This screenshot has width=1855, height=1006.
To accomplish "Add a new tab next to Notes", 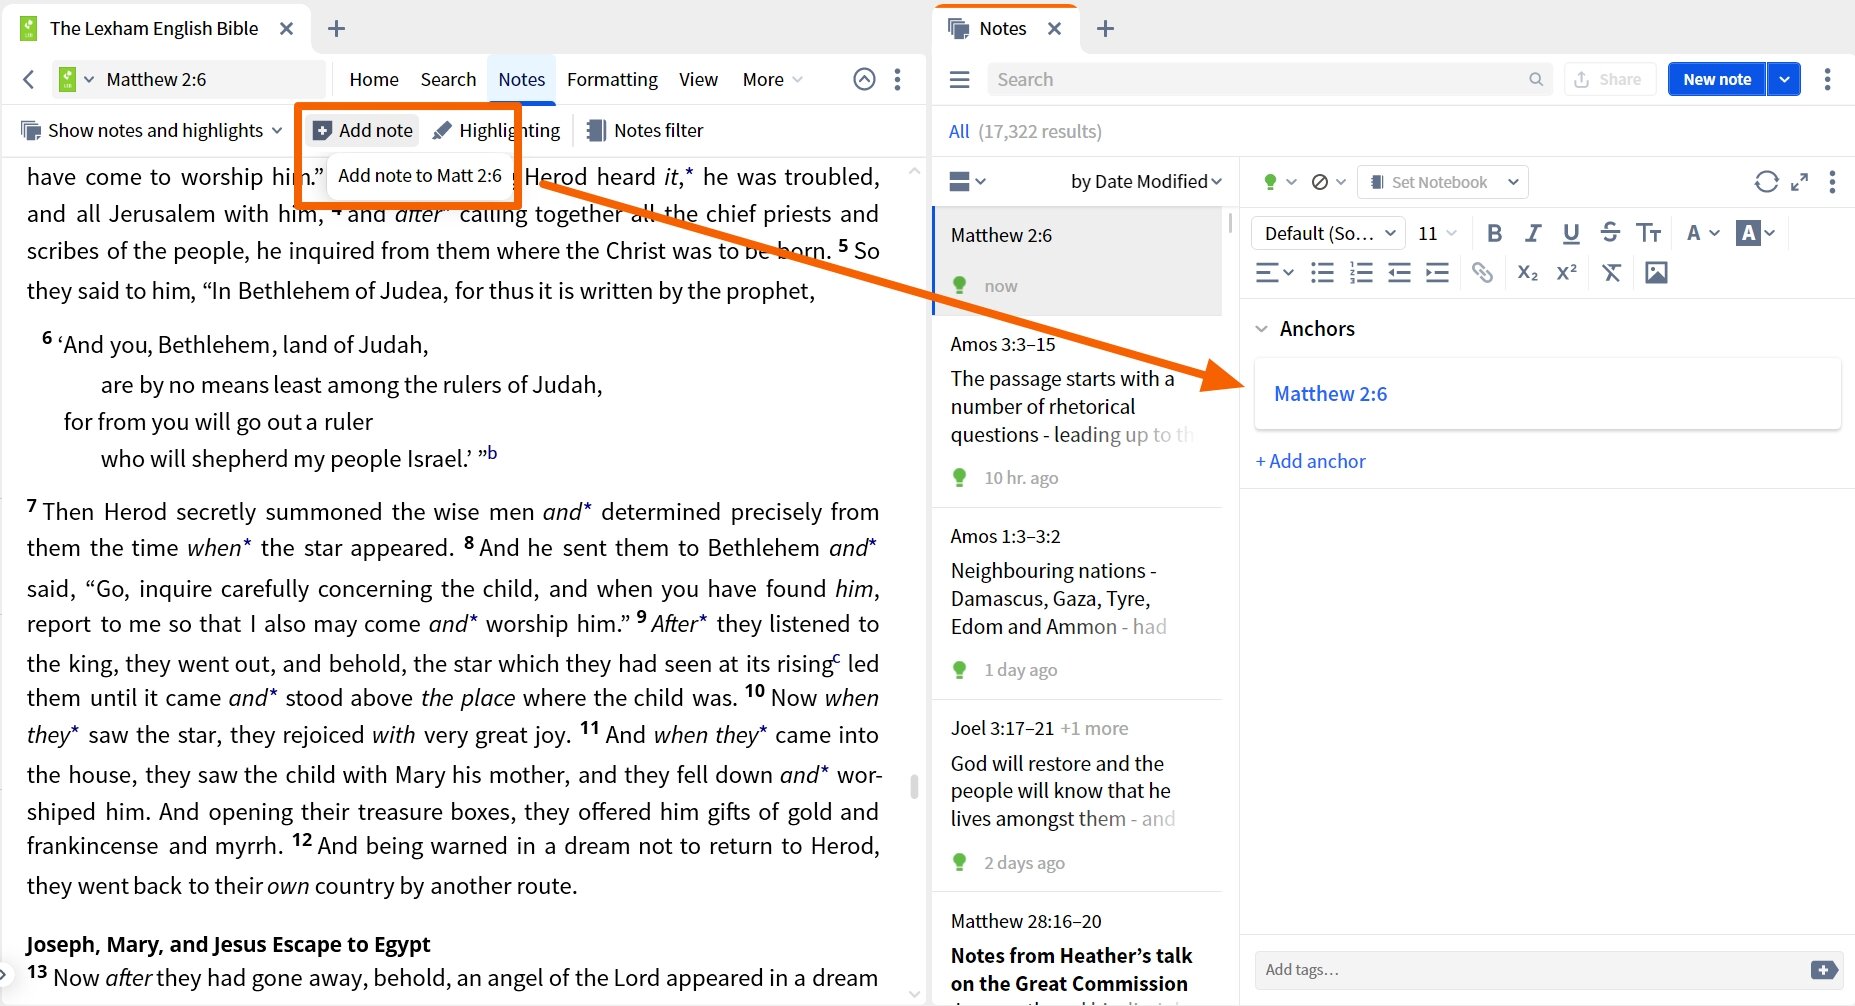I will click(x=1105, y=28).
